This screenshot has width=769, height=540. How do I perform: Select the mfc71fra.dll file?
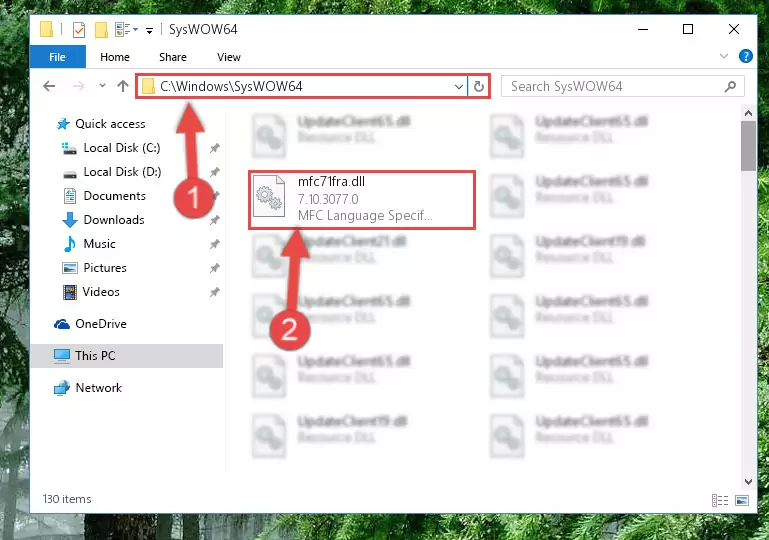click(362, 200)
